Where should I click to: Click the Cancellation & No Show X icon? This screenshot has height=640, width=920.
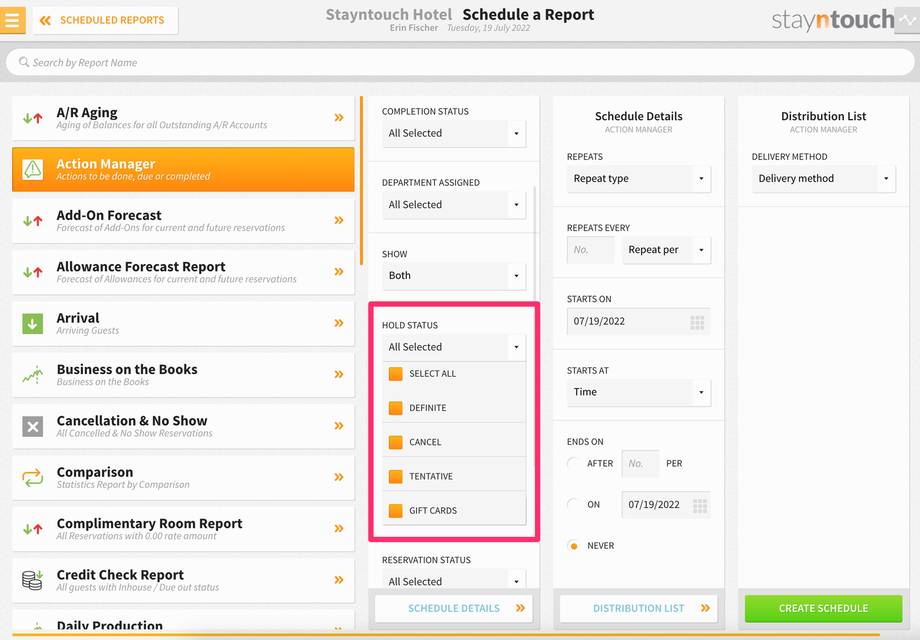(x=33, y=426)
